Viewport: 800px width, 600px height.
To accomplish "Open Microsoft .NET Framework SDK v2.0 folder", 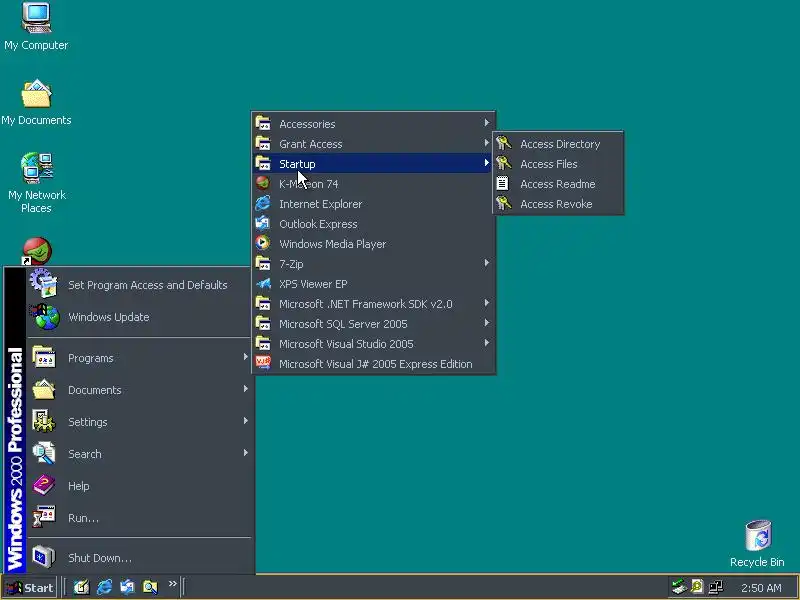I will pos(373,304).
